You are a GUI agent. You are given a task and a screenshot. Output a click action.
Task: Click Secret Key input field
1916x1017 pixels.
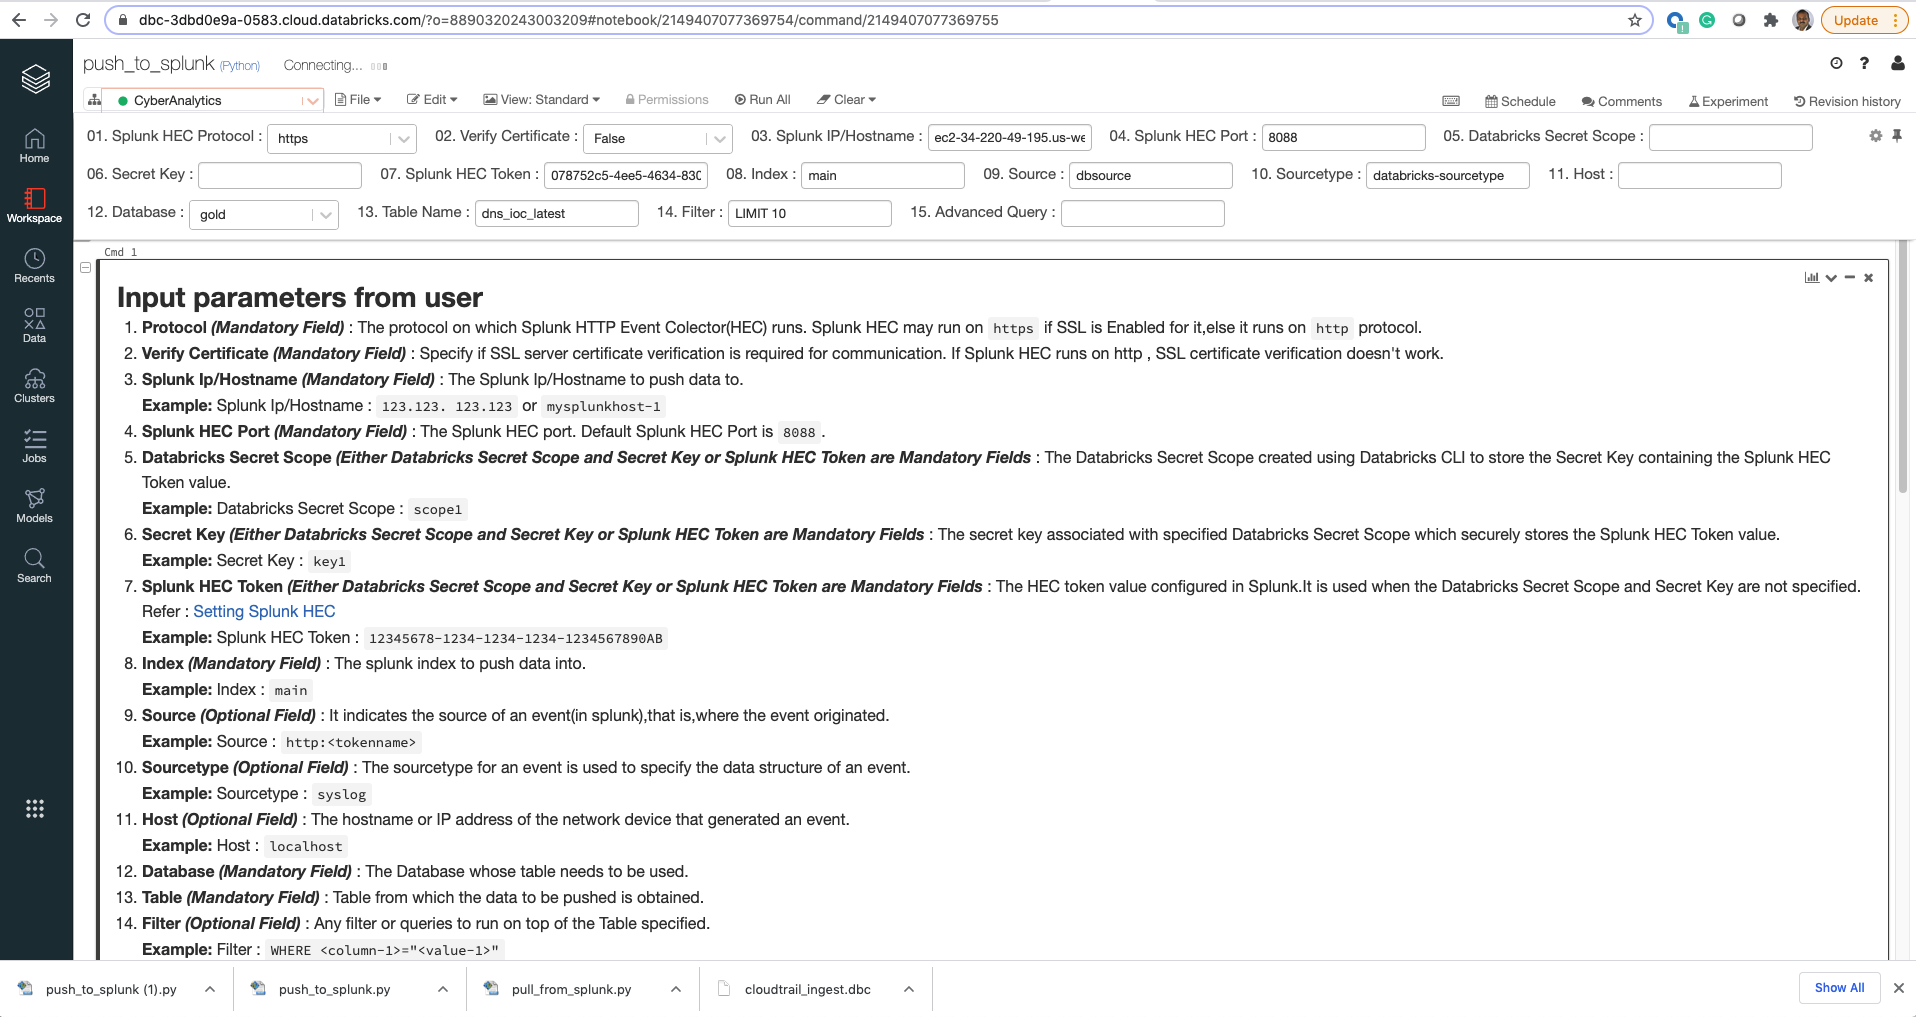[280, 175]
